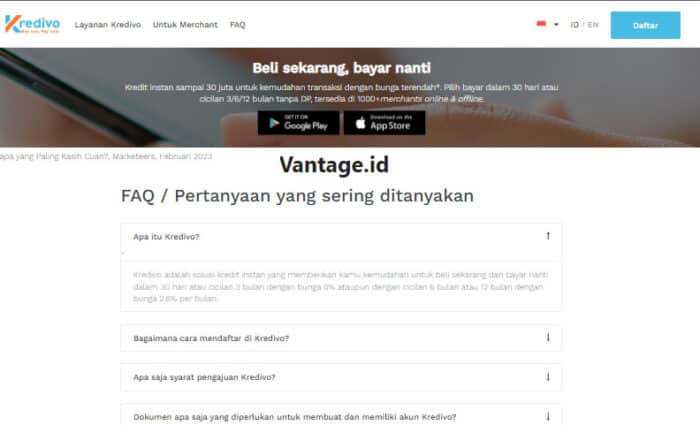Click the 'Apa itu Kredivo?' question title
This screenshot has height=425, width=700.
click(x=166, y=237)
